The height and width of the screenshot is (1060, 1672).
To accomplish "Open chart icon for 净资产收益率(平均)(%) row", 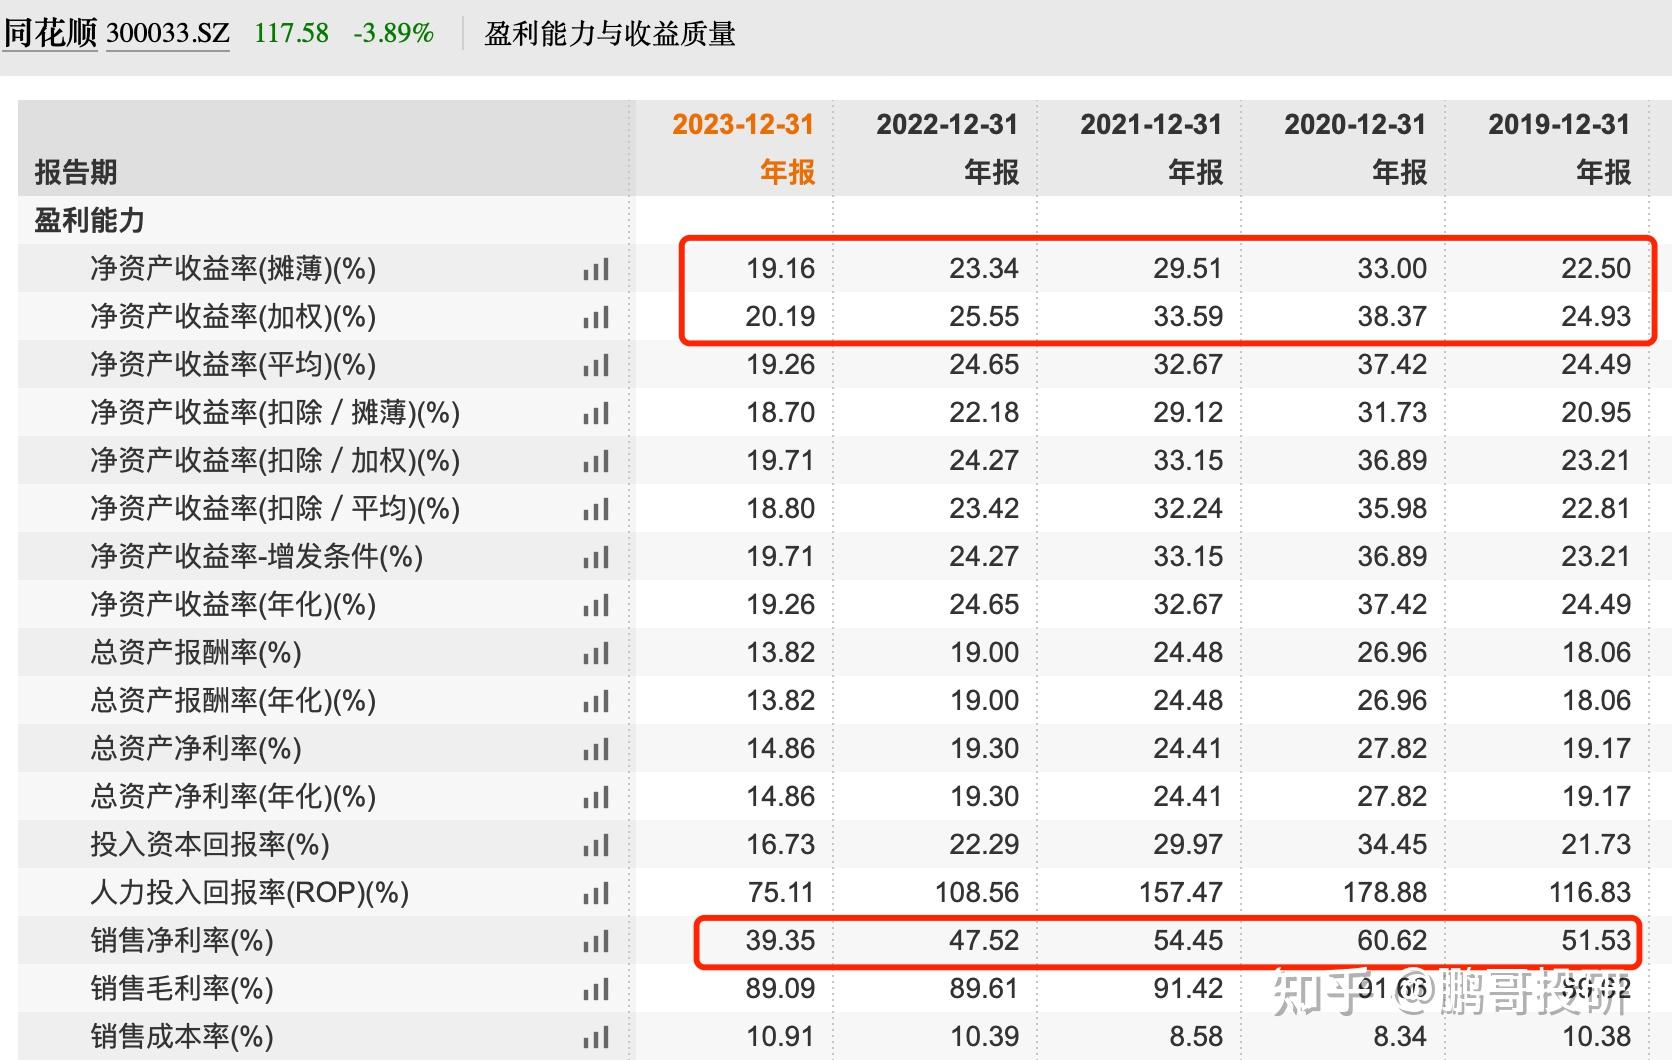I will click(x=596, y=365).
